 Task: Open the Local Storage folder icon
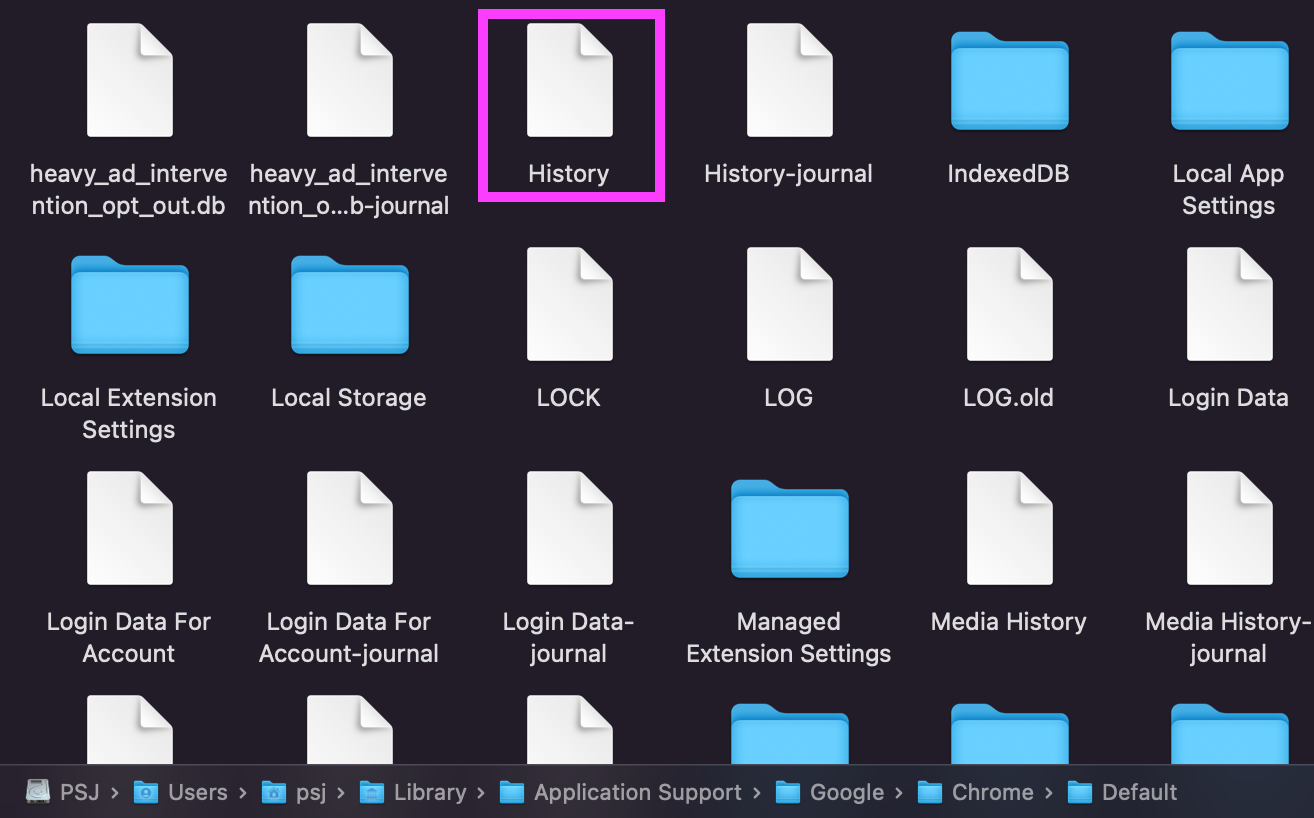pos(350,305)
